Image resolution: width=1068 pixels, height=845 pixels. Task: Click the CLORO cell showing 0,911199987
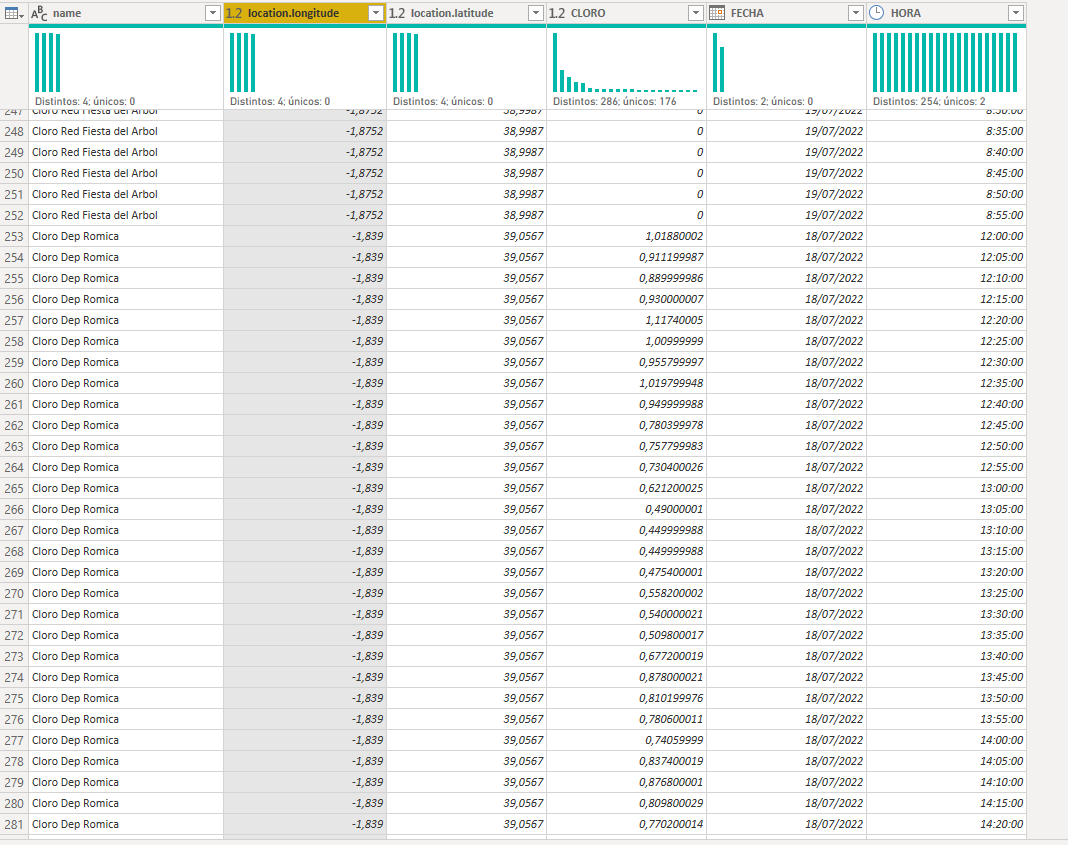[x=627, y=257]
